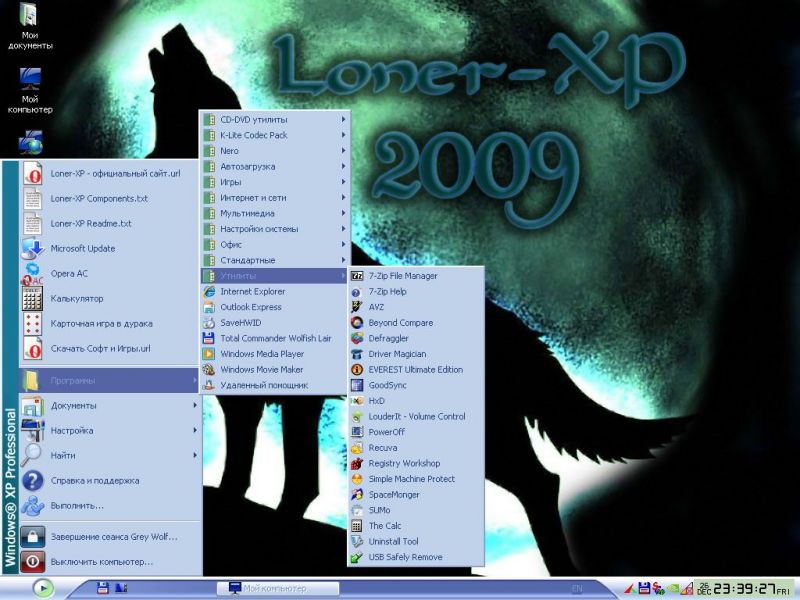Screen dimensions: 800x600
Task: Open Windows Media Player
Action: (x=262, y=354)
